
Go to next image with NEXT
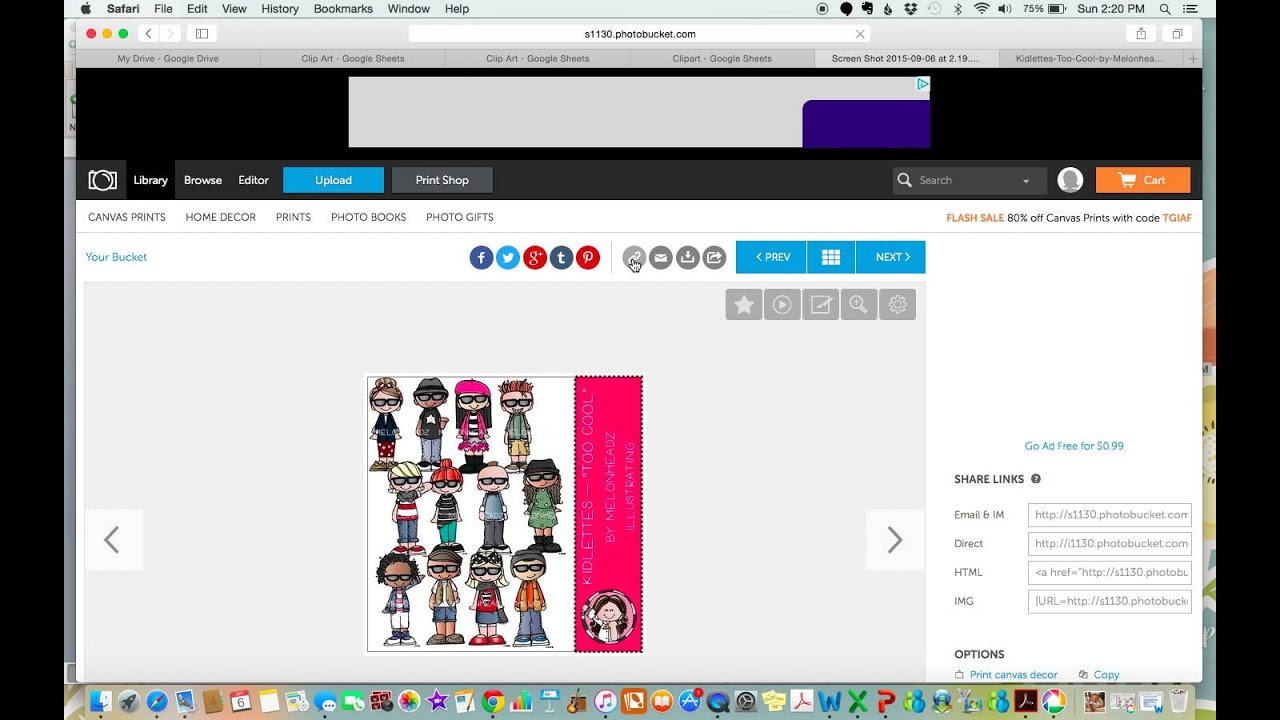(891, 257)
